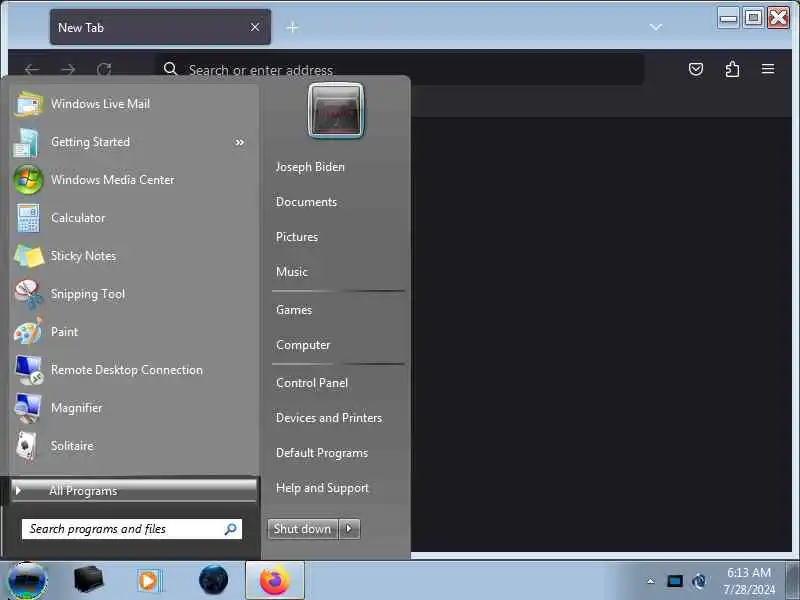The height and width of the screenshot is (600, 800).
Task: Expand Getting Started jump list arrow
Action: pos(239,142)
